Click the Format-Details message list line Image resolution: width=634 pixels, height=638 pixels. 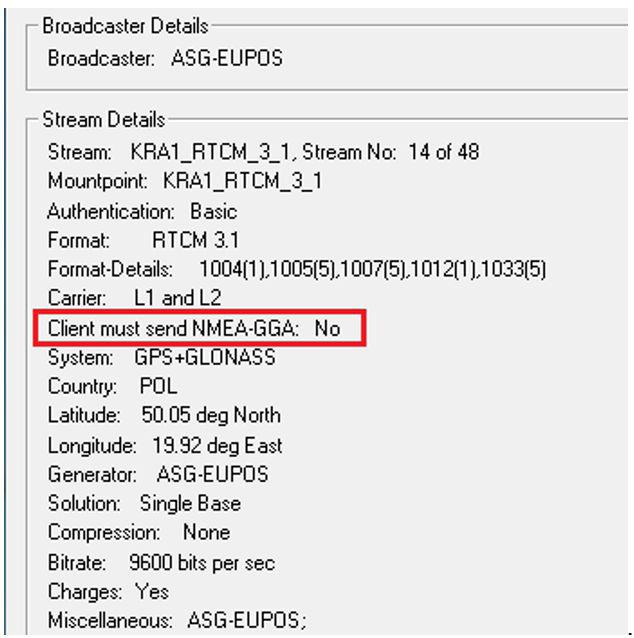pyautogui.click(x=296, y=269)
